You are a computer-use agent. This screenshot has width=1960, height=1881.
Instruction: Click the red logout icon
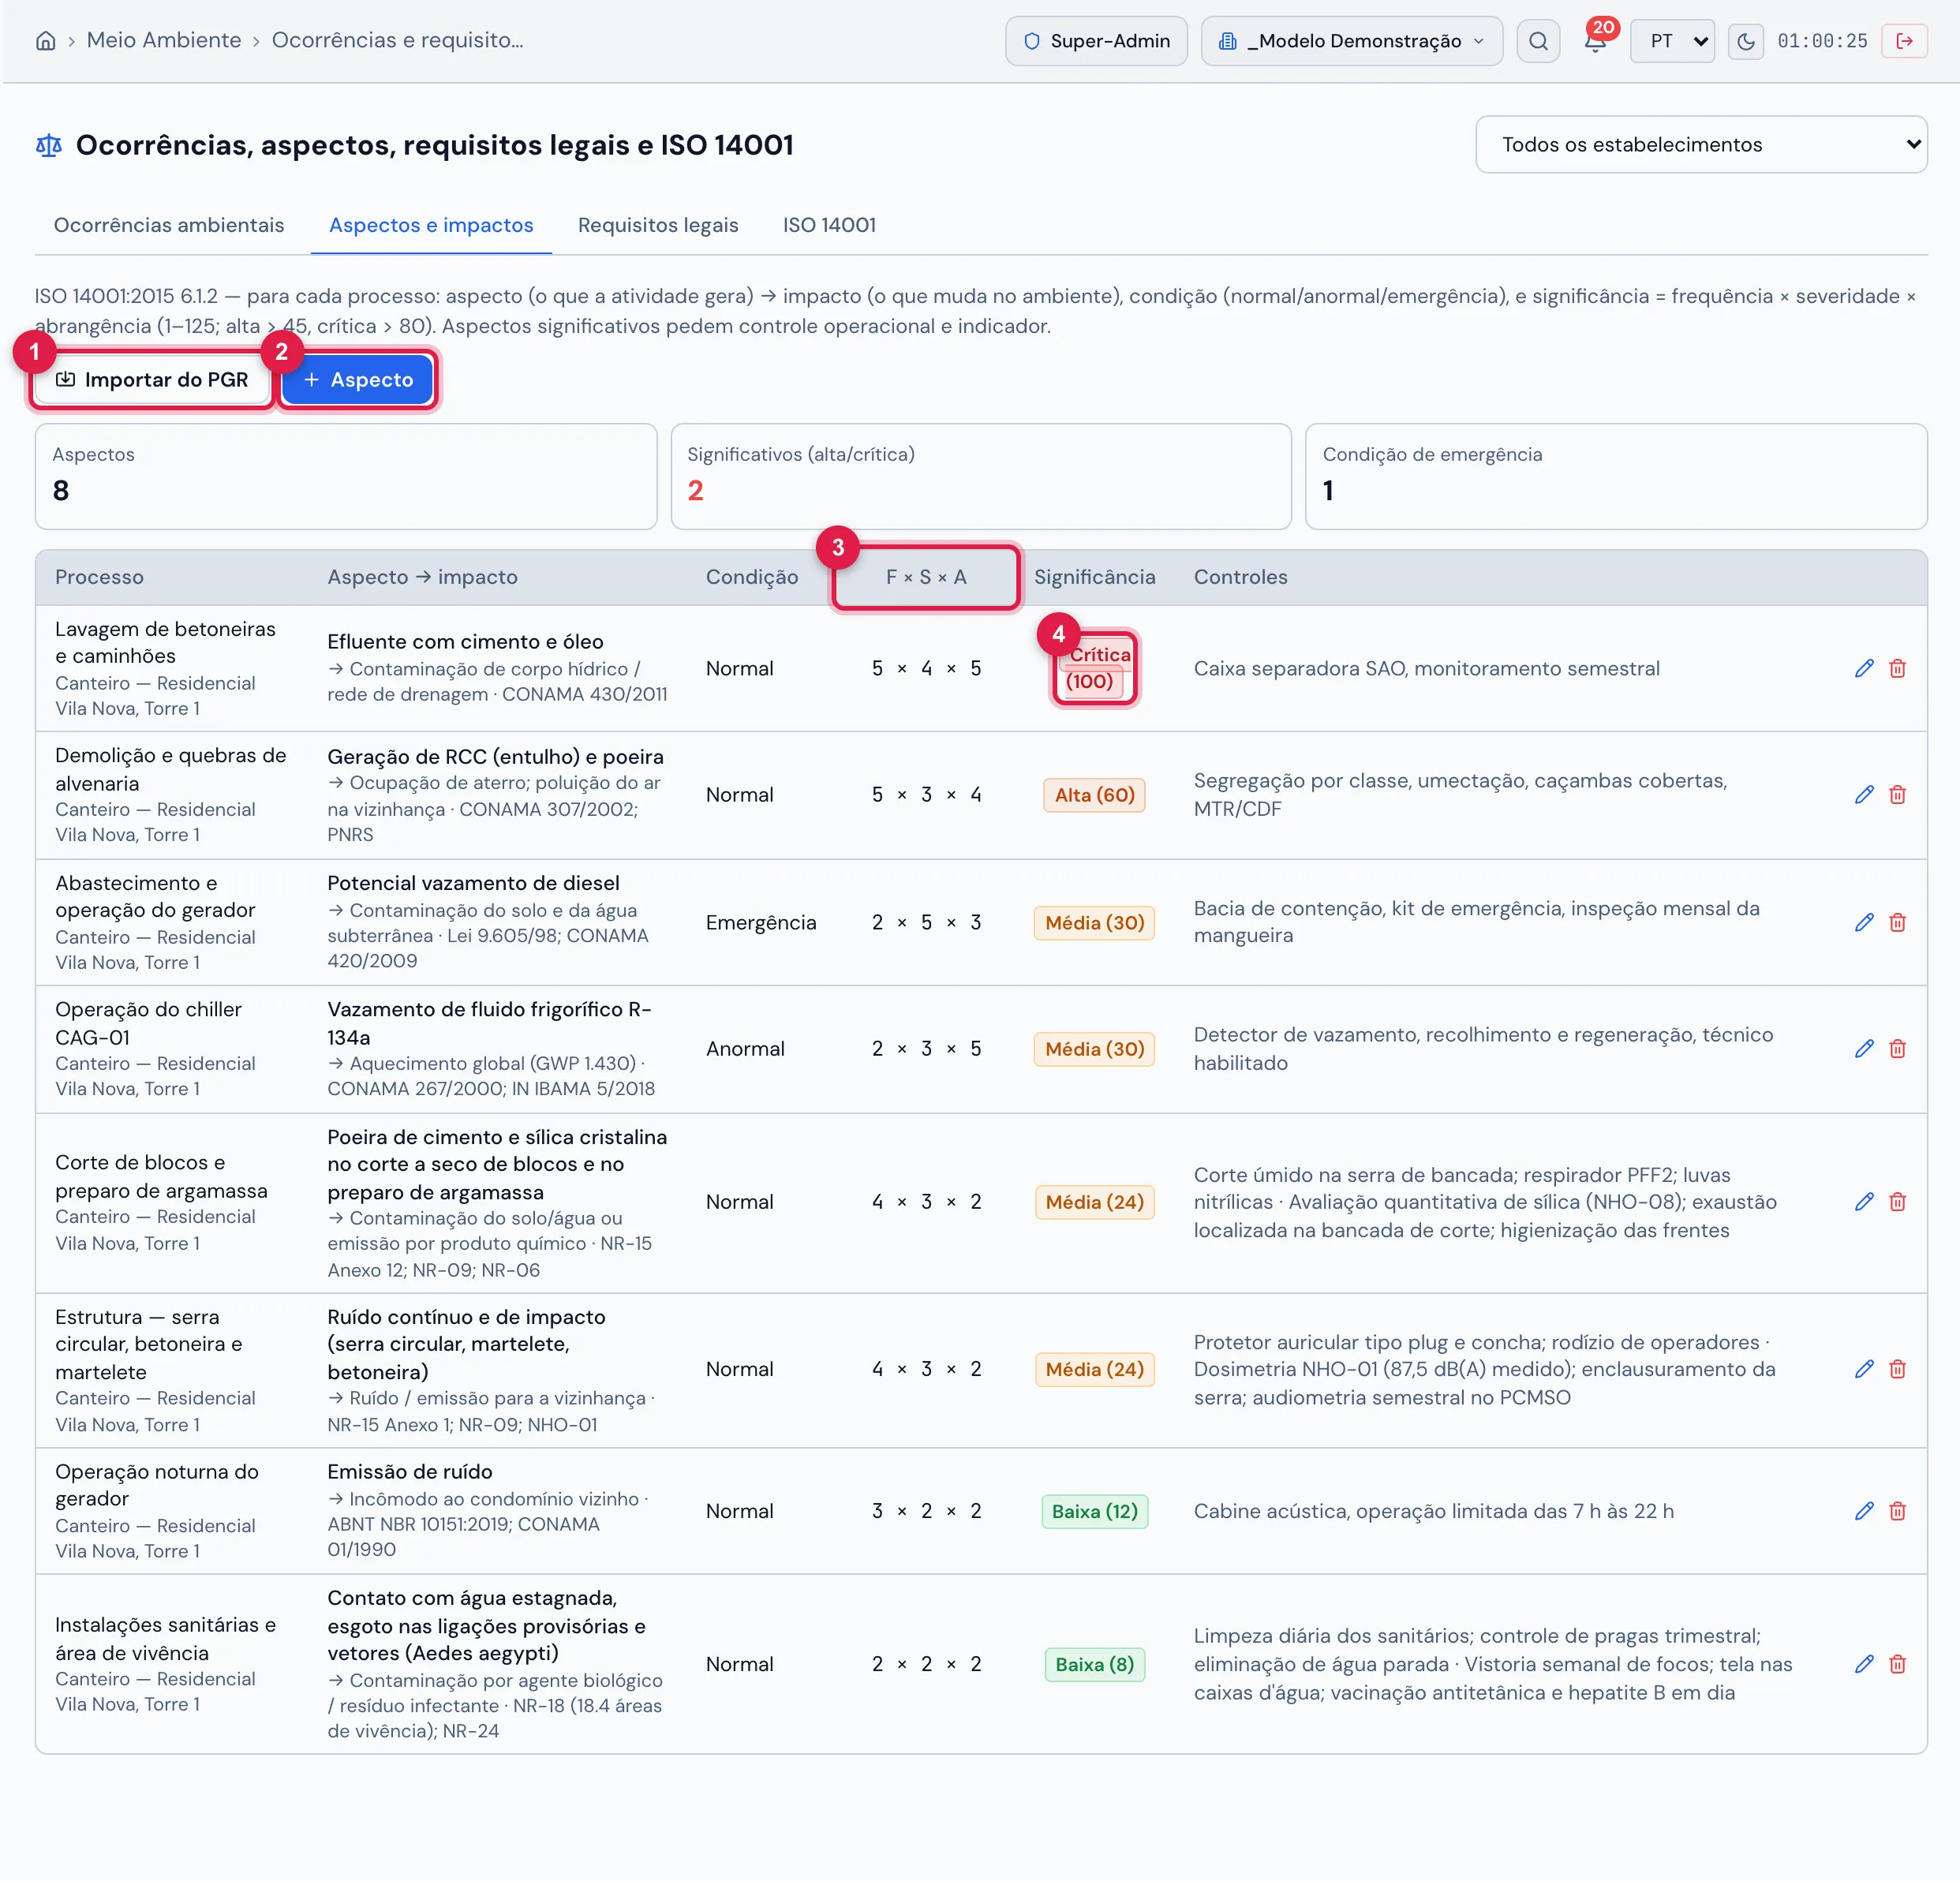(x=1904, y=41)
